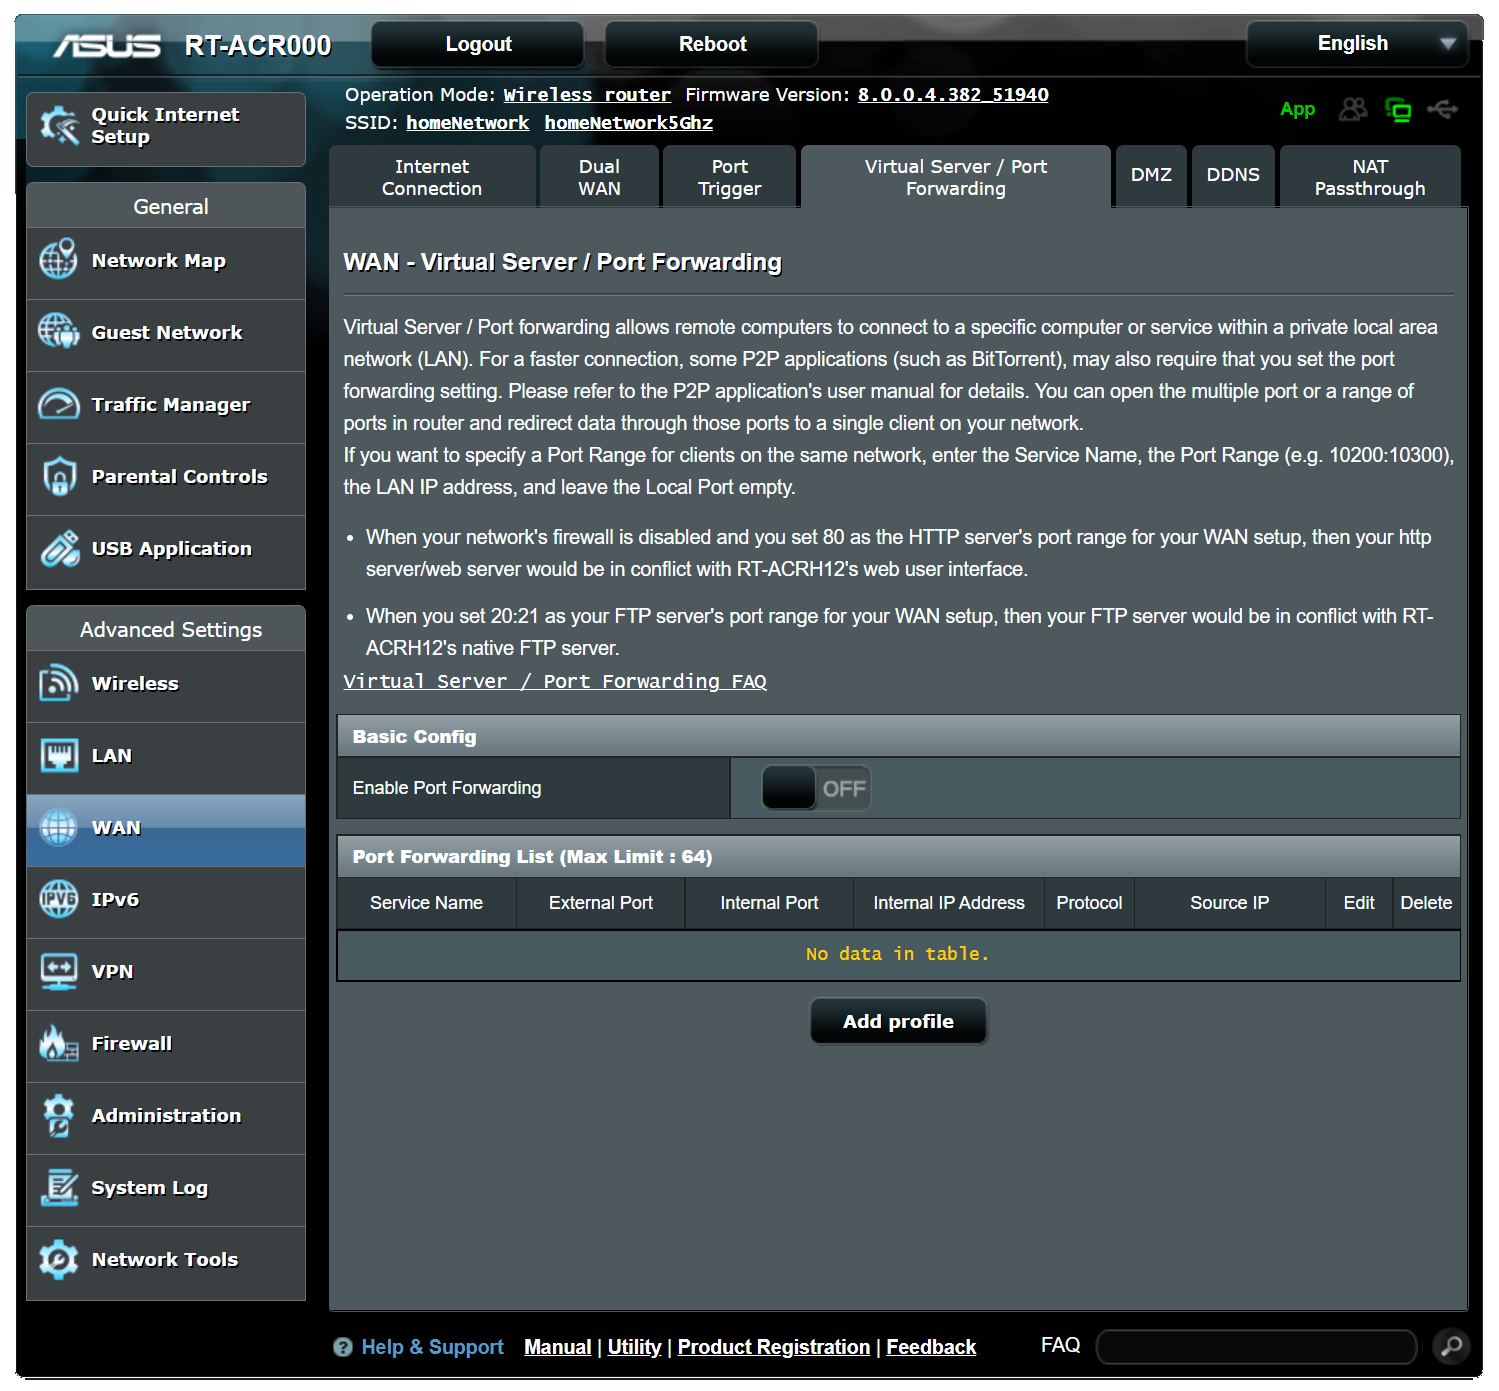Click the USB status icon in header
The height and width of the screenshot is (1391, 1499).
tap(1442, 109)
